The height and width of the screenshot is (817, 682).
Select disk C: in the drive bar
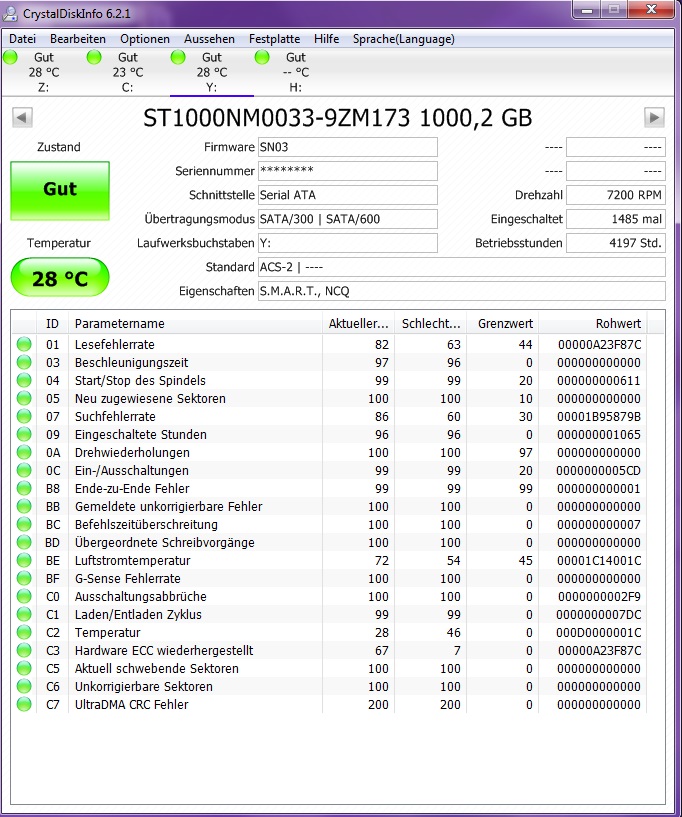pos(128,72)
